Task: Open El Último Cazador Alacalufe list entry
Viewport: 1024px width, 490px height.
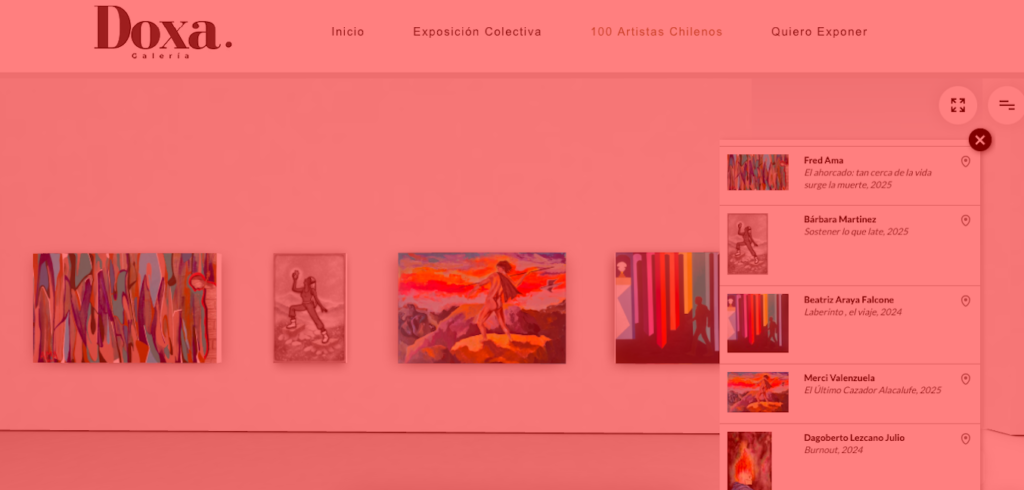Action: pos(850,394)
